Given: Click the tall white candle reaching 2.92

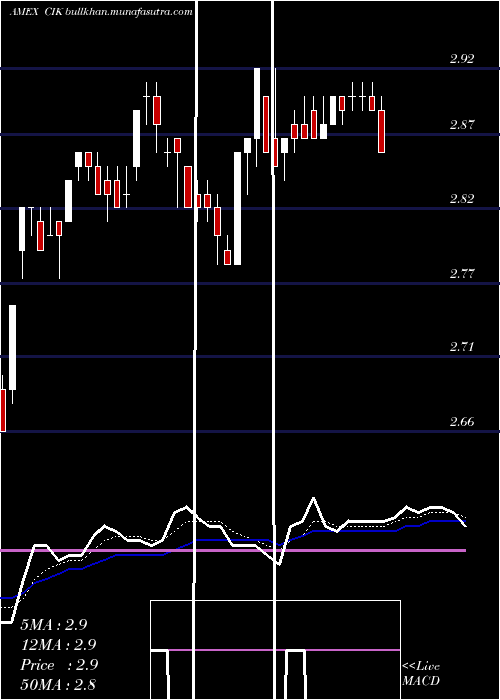Looking at the screenshot, I should click(x=257, y=104).
